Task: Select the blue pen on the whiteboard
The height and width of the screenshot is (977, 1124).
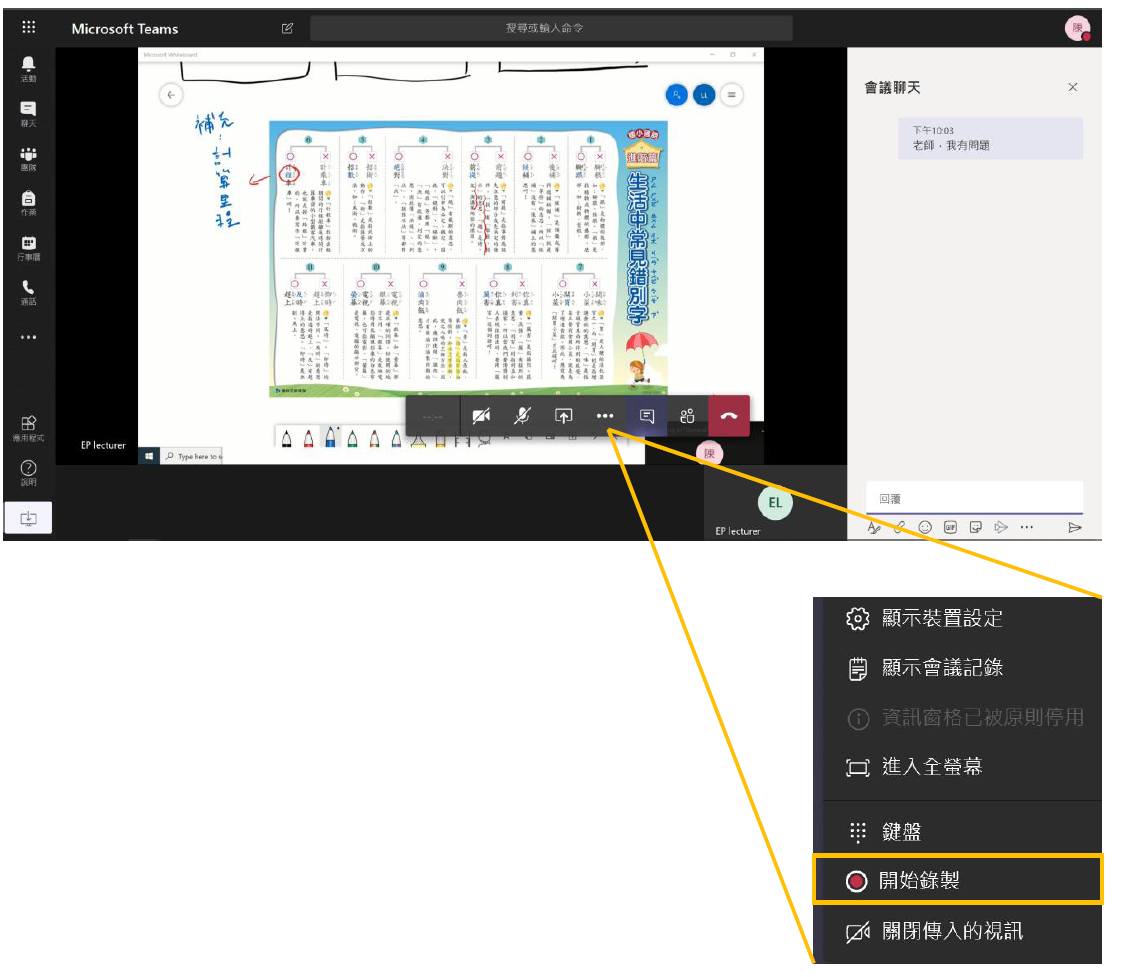Action: pyautogui.click(x=330, y=436)
